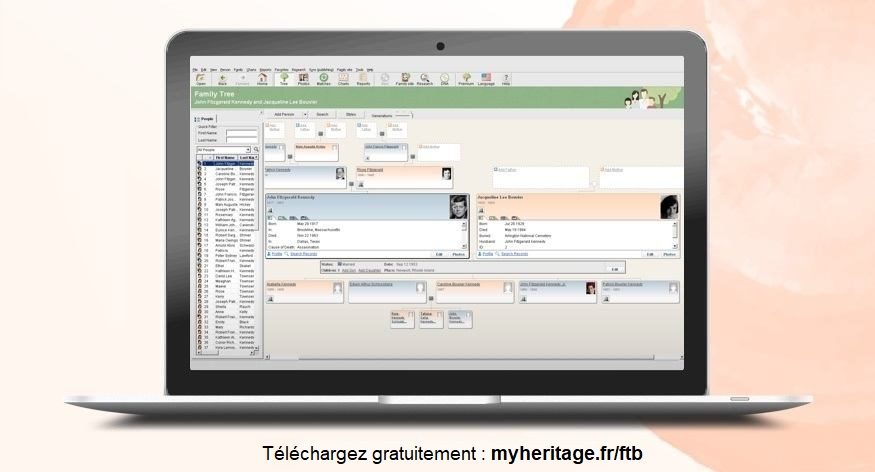
Task: Click the family connector icon below Caroline's card
Action: 431,298
